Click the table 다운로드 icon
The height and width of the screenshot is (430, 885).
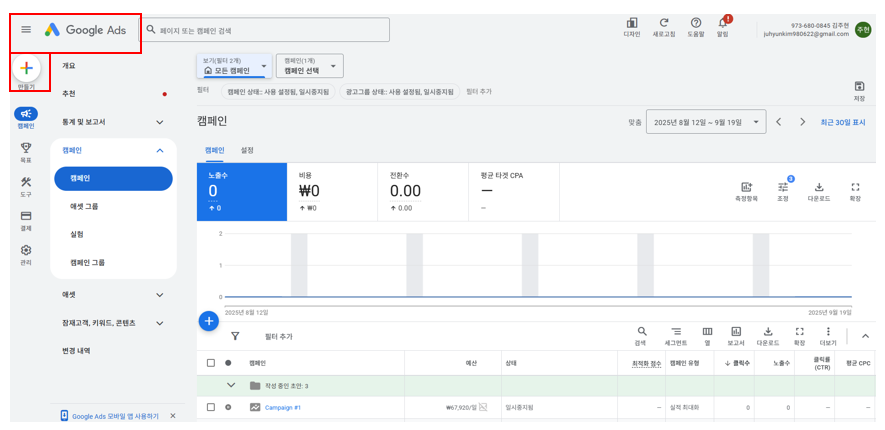[768, 331]
